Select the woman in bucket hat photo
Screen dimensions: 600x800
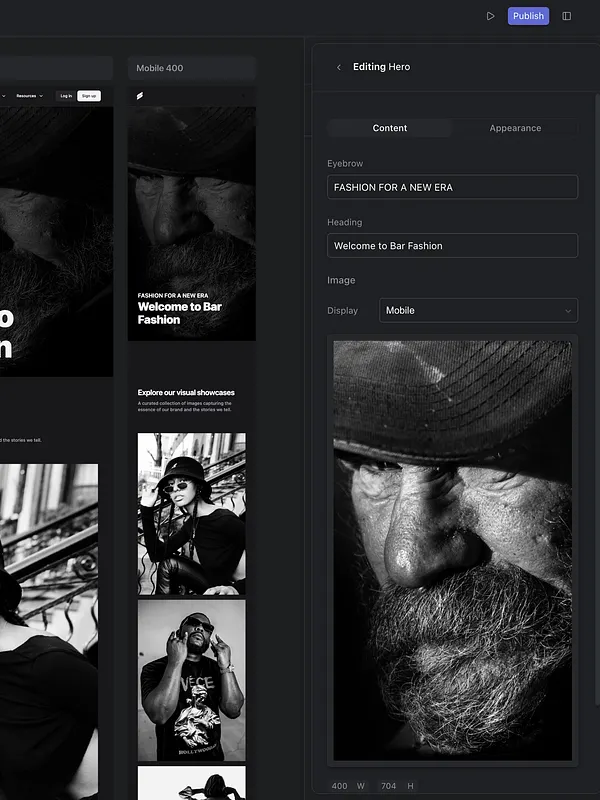coord(191,514)
